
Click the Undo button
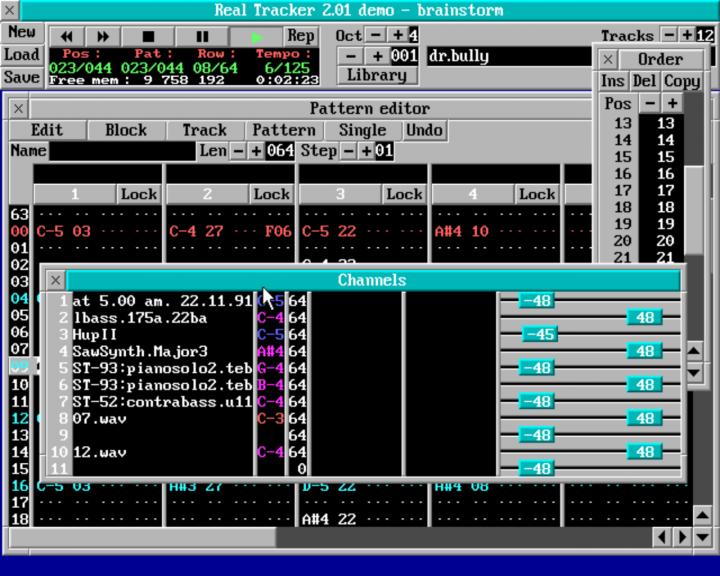coord(424,130)
